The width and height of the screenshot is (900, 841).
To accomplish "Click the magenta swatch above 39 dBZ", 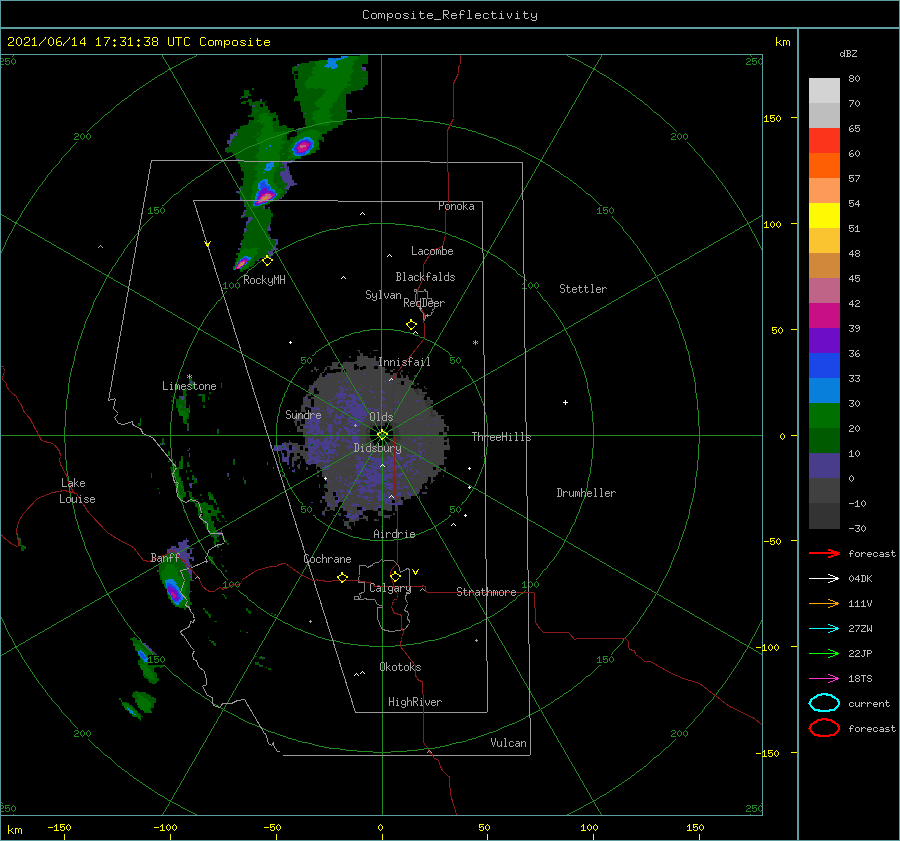I will coord(824,315).
